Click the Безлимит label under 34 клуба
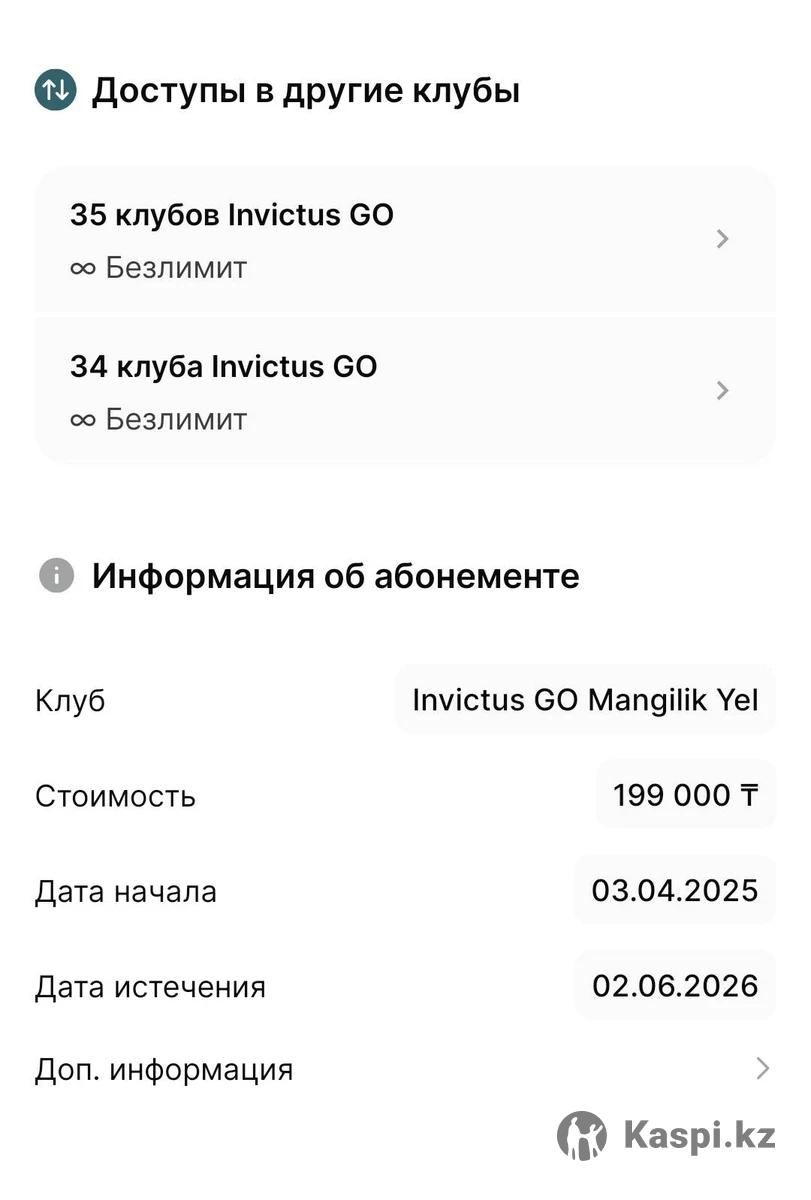This screenshot has width=811, height=1200. pyautogui.click(x=176, y=420)
